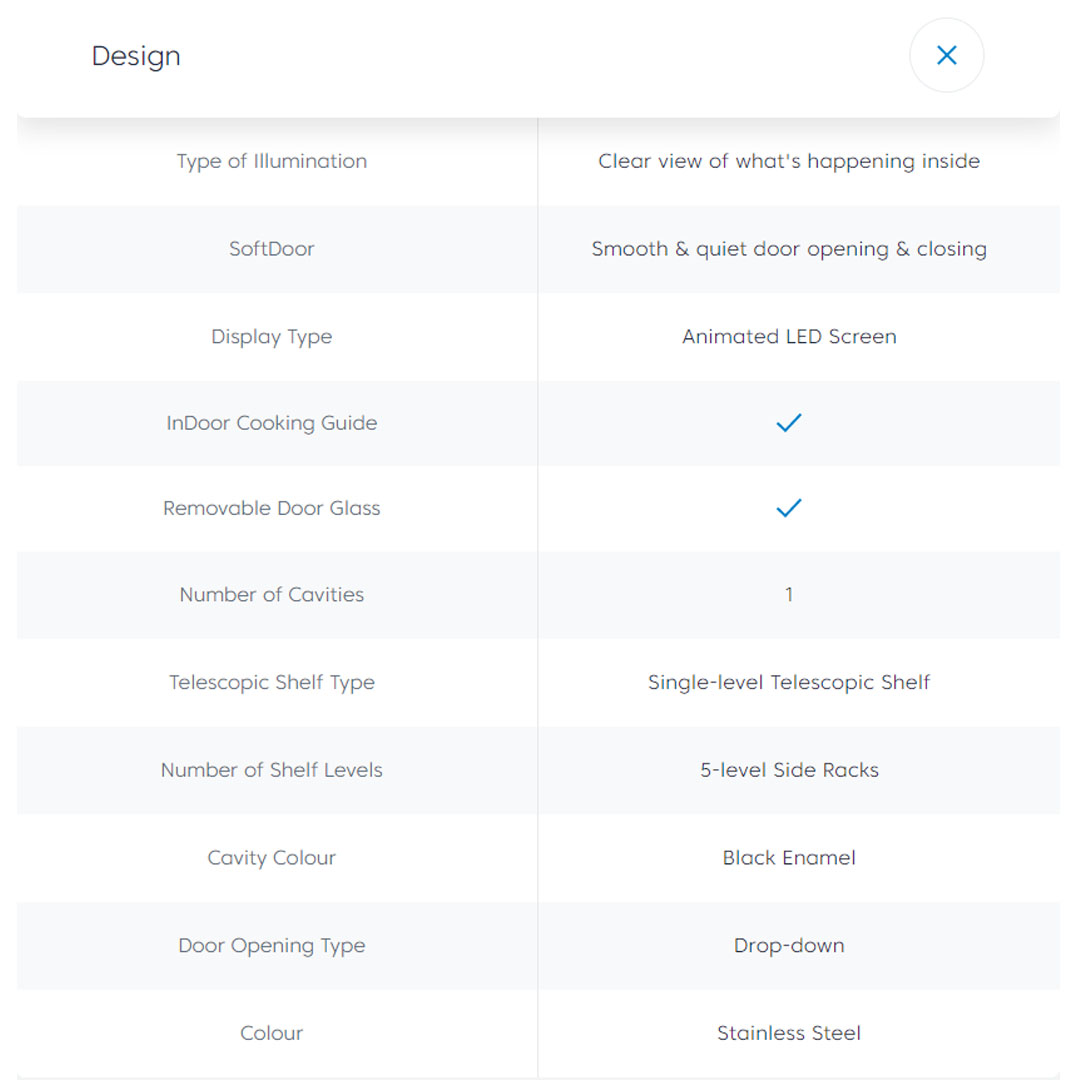Viewport: 1080px width, 1080px height.
Task: Click the Removable Door Glass label
Action: [x=272, y=508]
